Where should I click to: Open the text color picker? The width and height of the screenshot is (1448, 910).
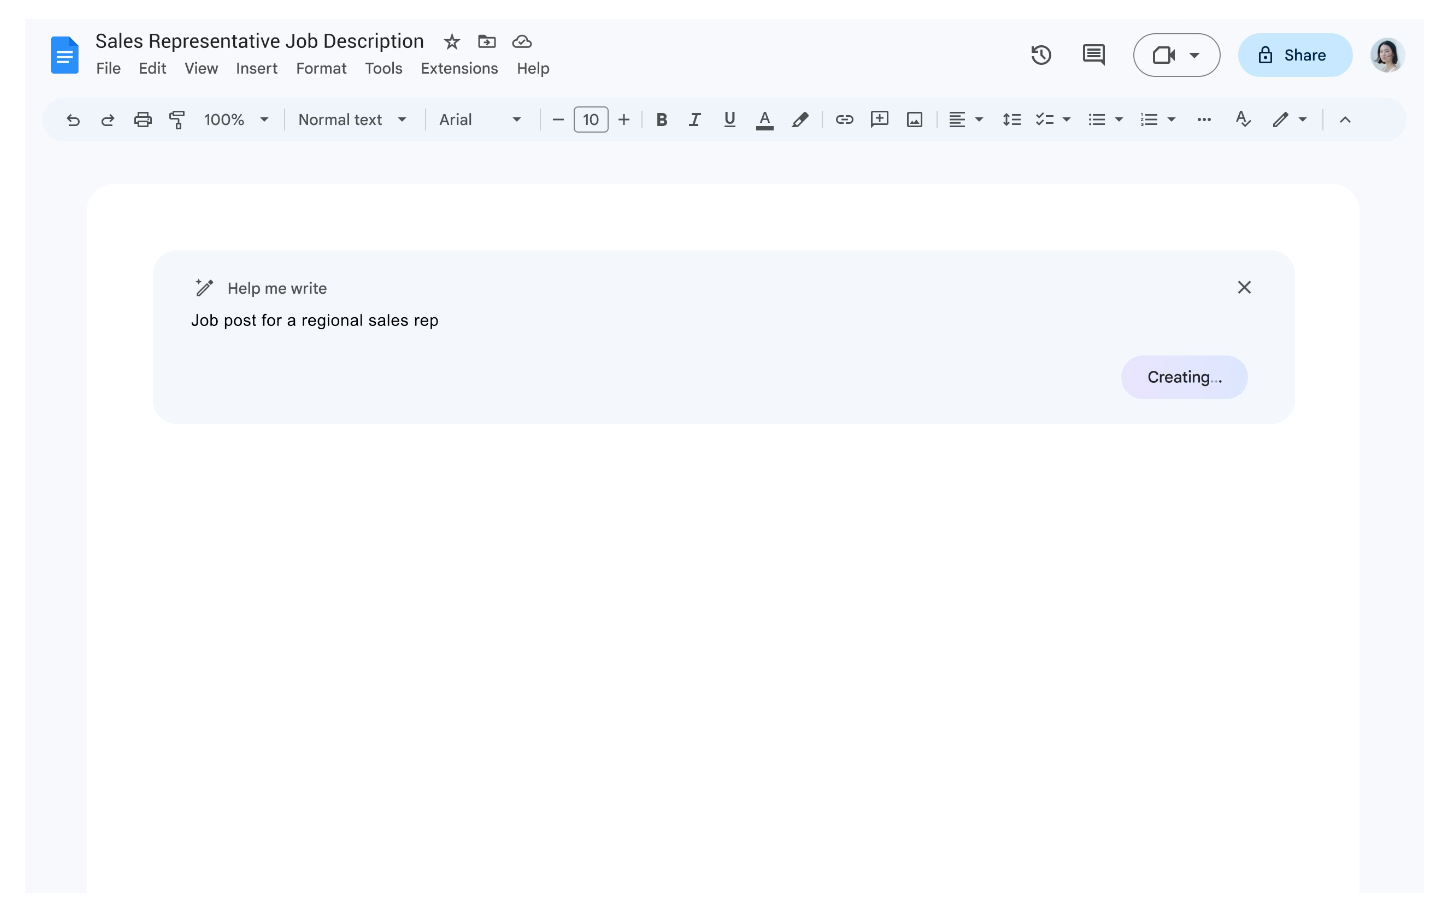point(765,120)
